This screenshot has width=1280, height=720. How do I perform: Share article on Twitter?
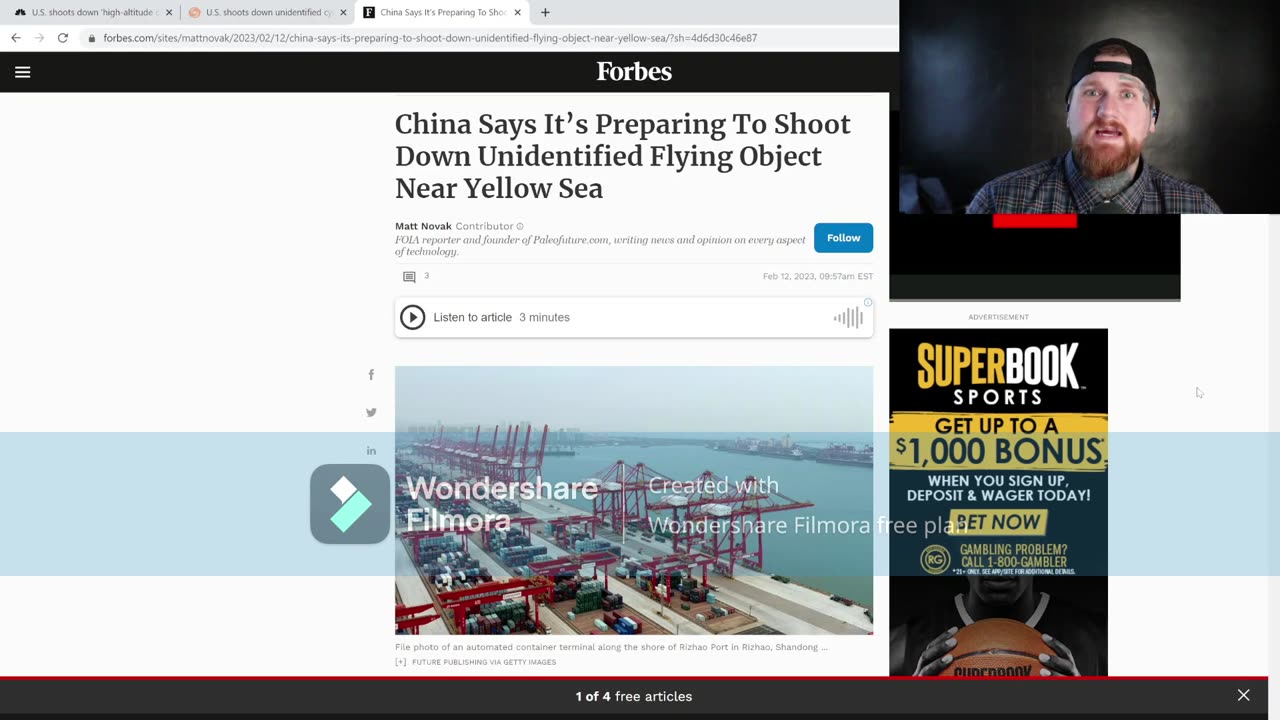pos(371,412)
